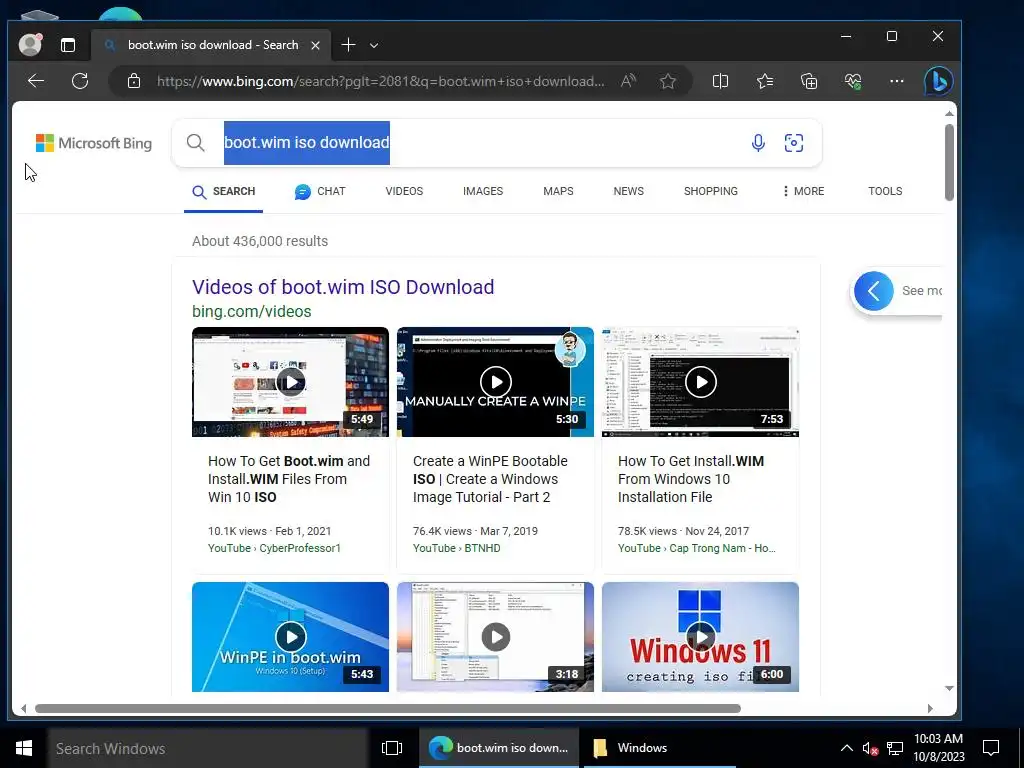Go to Microsoft Bing home logo
This screenshot has height=768, width=1024.
93,143
